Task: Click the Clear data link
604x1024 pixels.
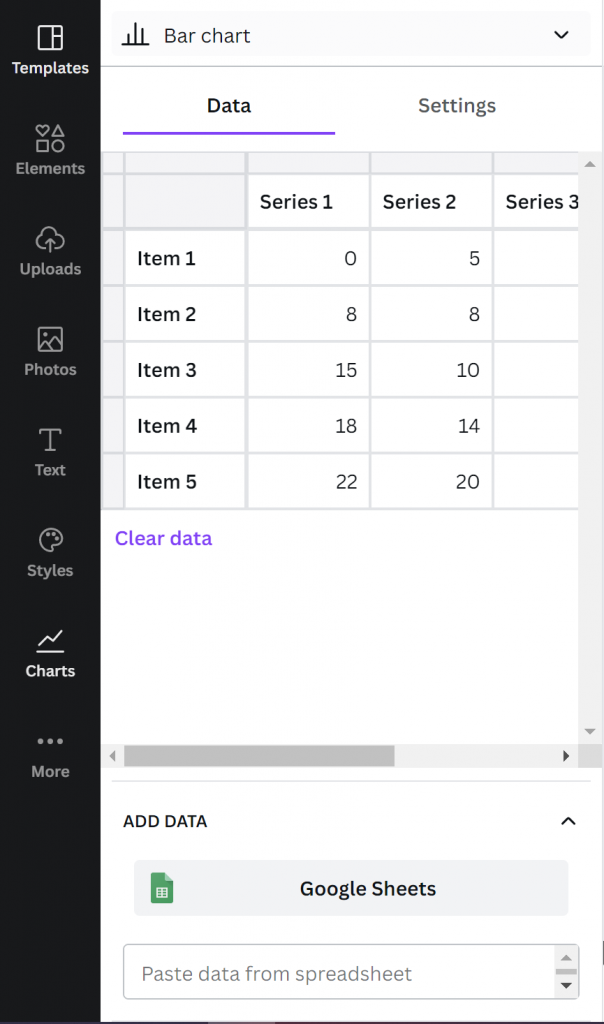Action: [x=163, y=538]
